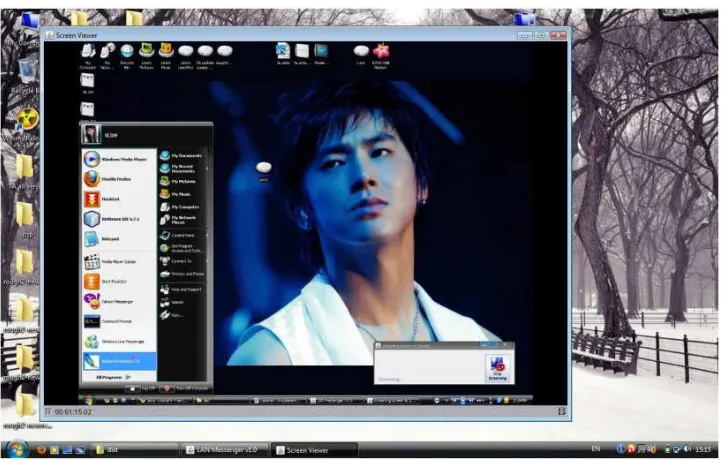Open Printers and Faxes in Start menu
Viewport: 722px width, 462px height.
(181, 274)
